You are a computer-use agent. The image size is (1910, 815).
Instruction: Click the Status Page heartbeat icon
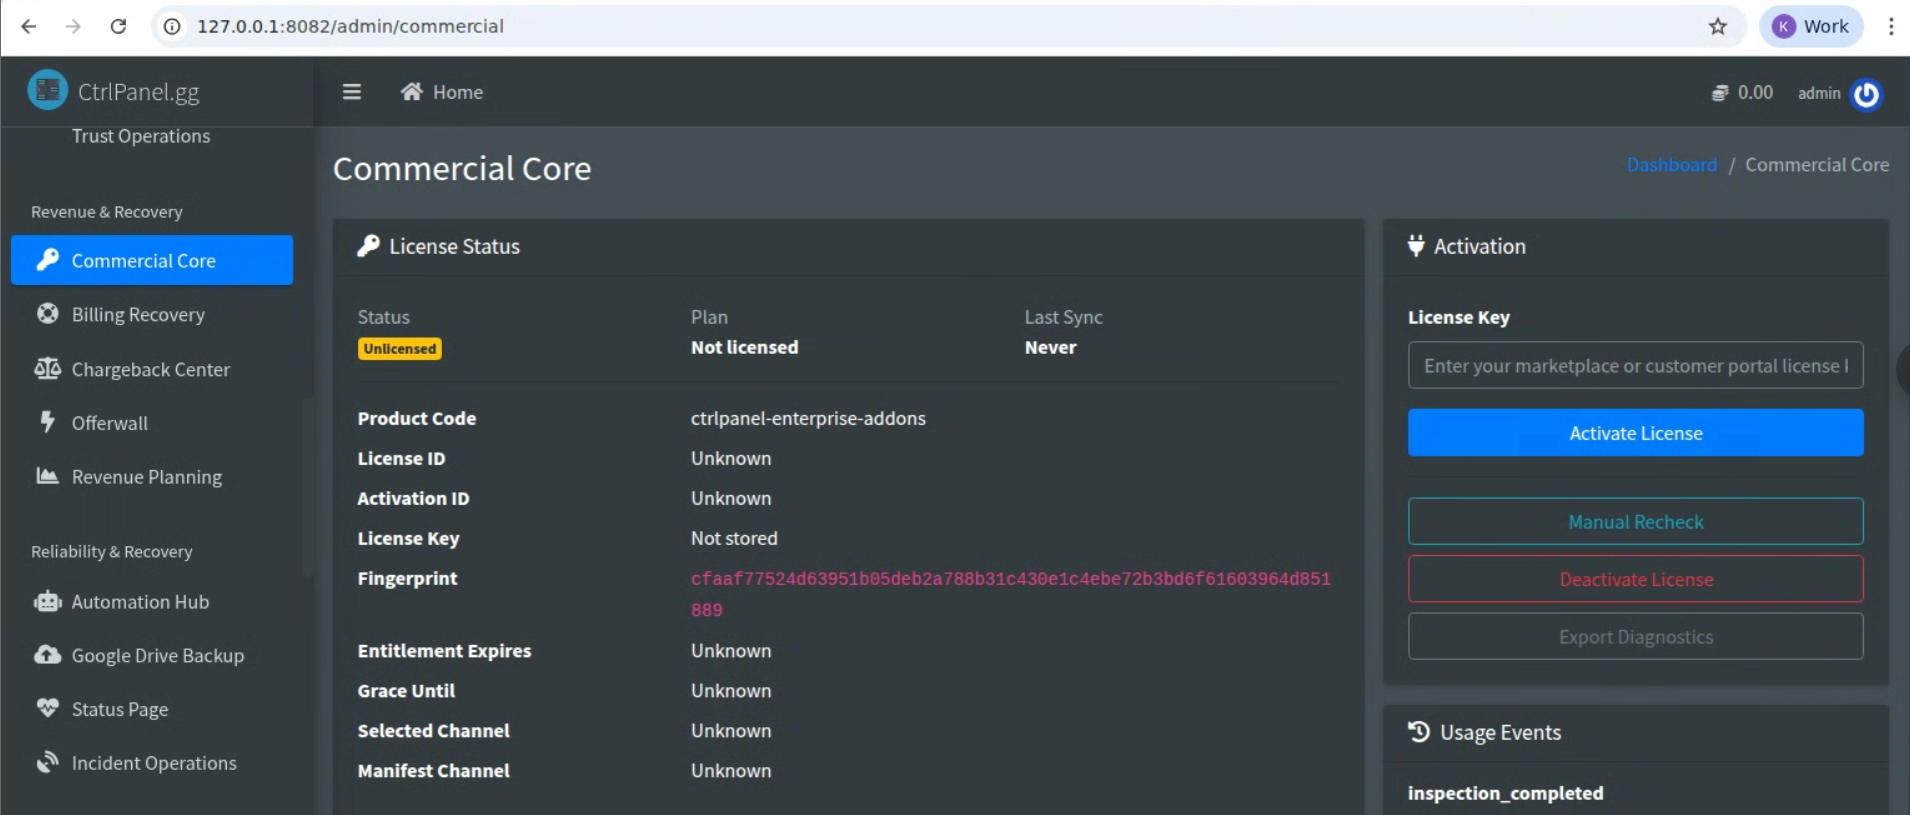(47, 708)
